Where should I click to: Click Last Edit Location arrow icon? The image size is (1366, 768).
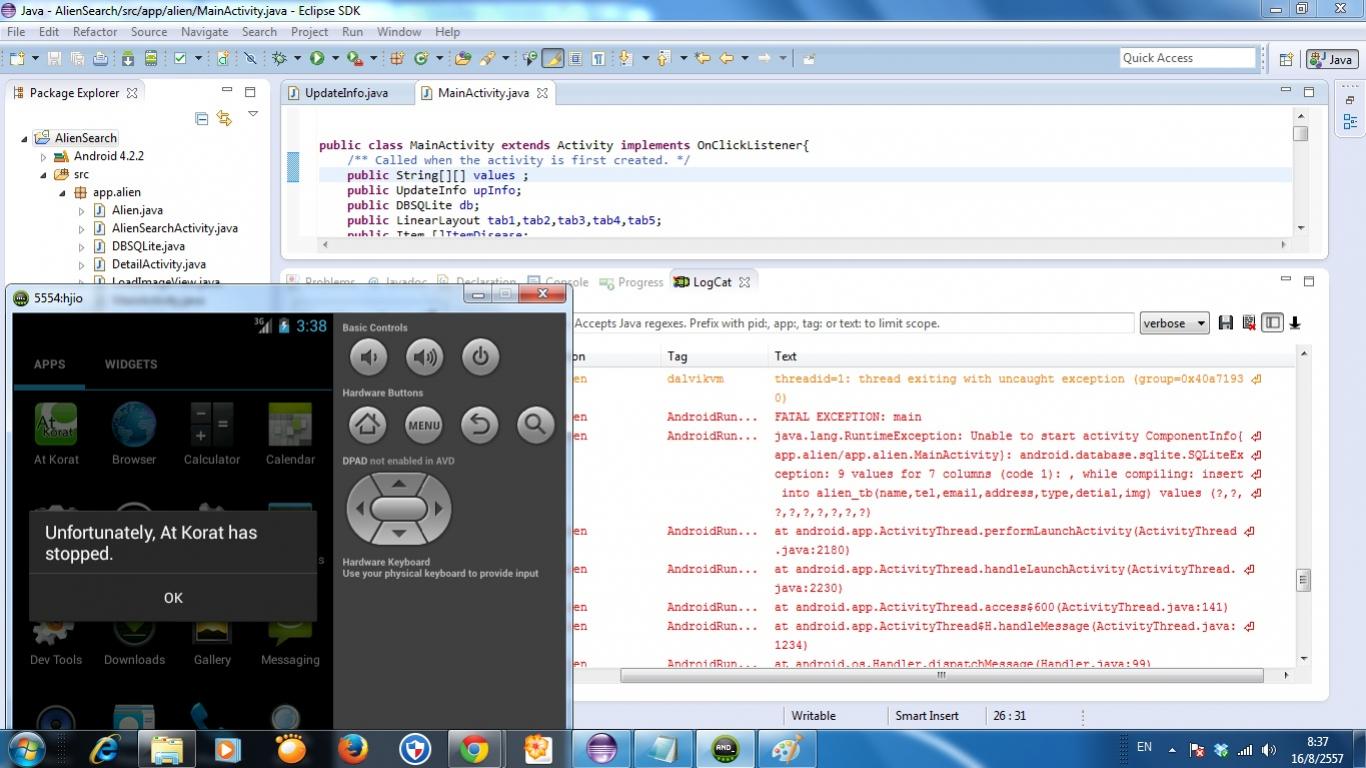[703, 58]
